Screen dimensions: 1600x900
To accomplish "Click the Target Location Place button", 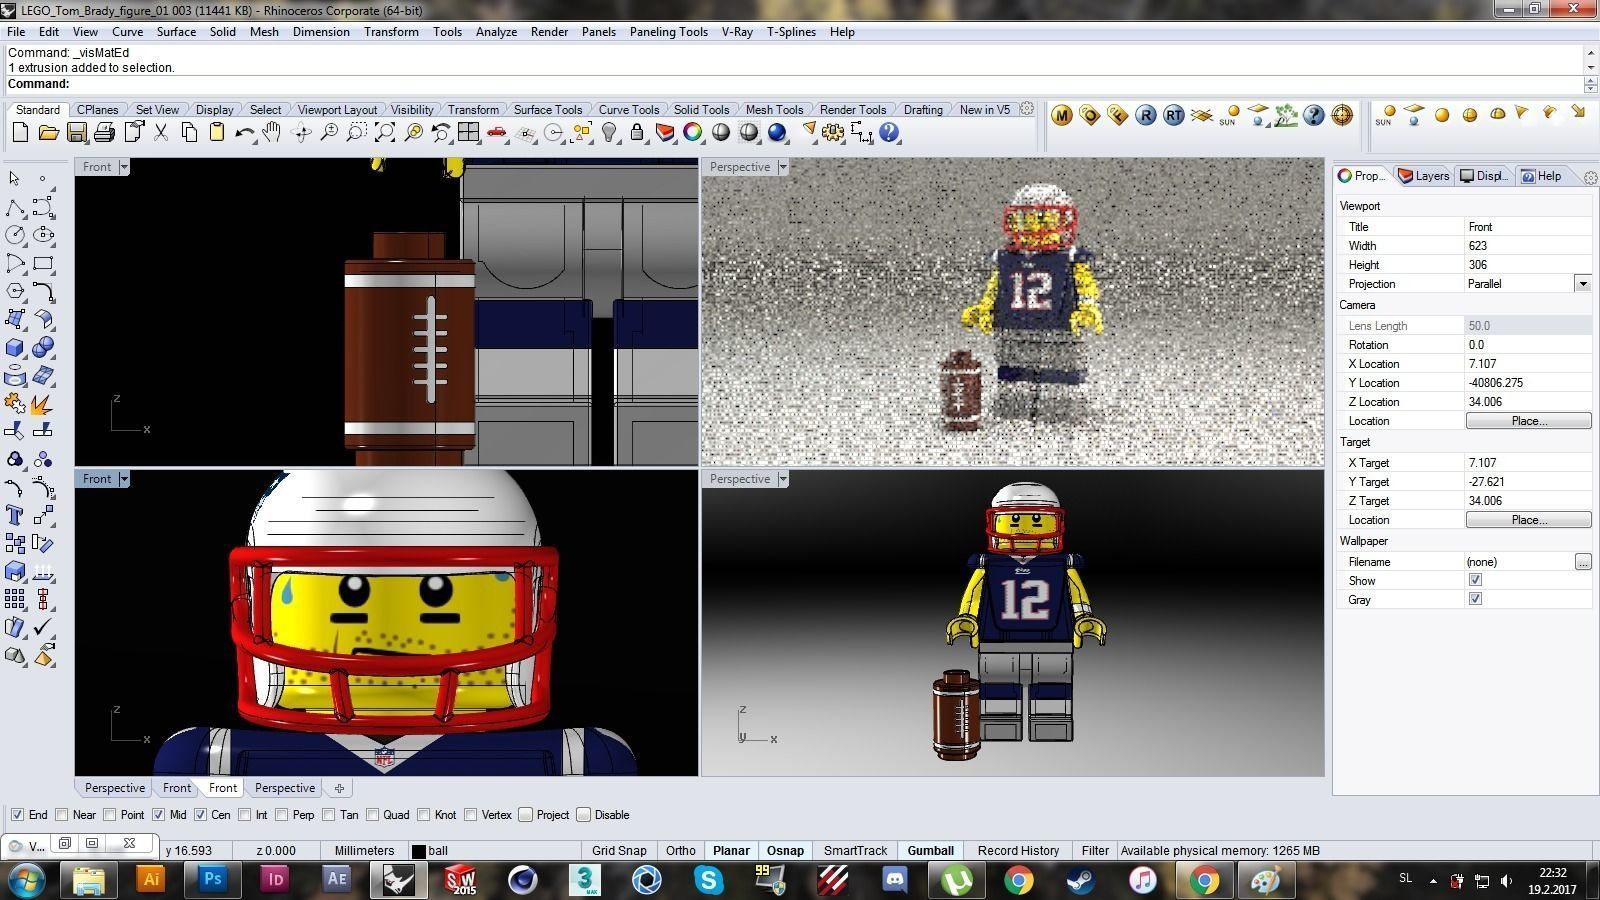I will point(1528,520).
